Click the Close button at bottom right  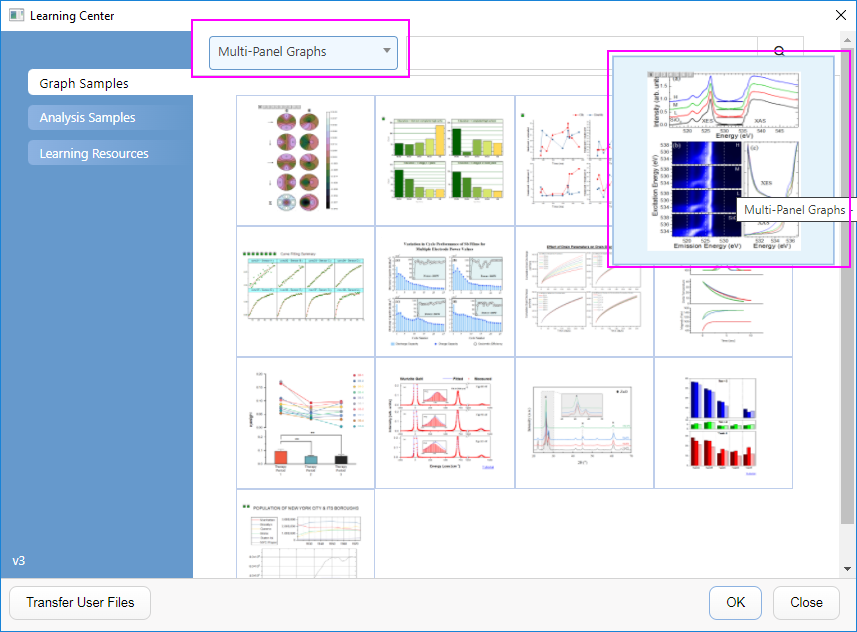[806, 603]
